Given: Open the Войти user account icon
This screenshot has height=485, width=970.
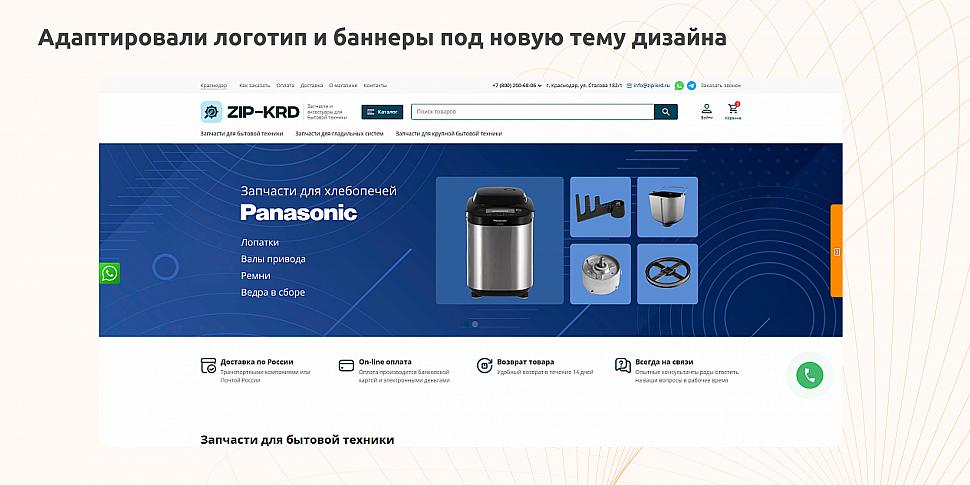Looking at the screenshot, I should (x=706, y=111).
